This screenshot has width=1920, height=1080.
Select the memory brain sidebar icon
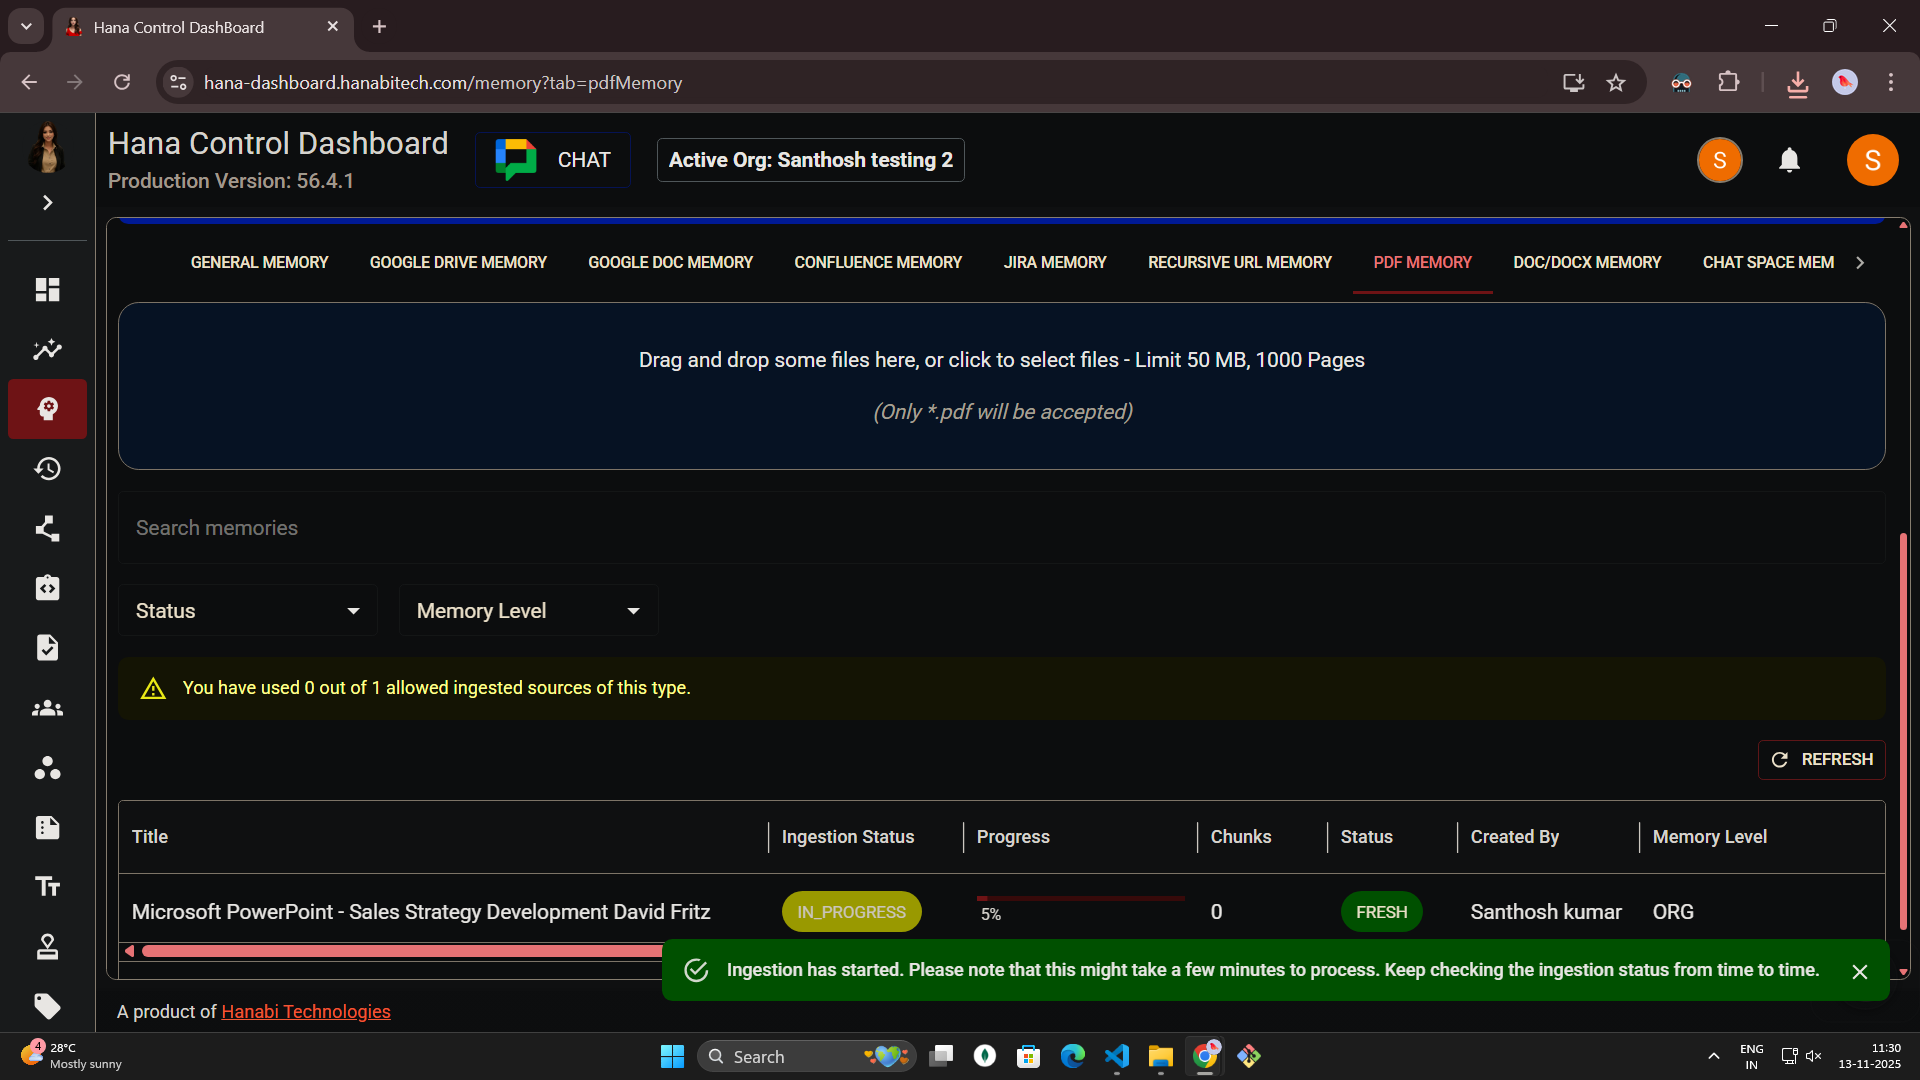pyautogui.click(x=47, y=409)
